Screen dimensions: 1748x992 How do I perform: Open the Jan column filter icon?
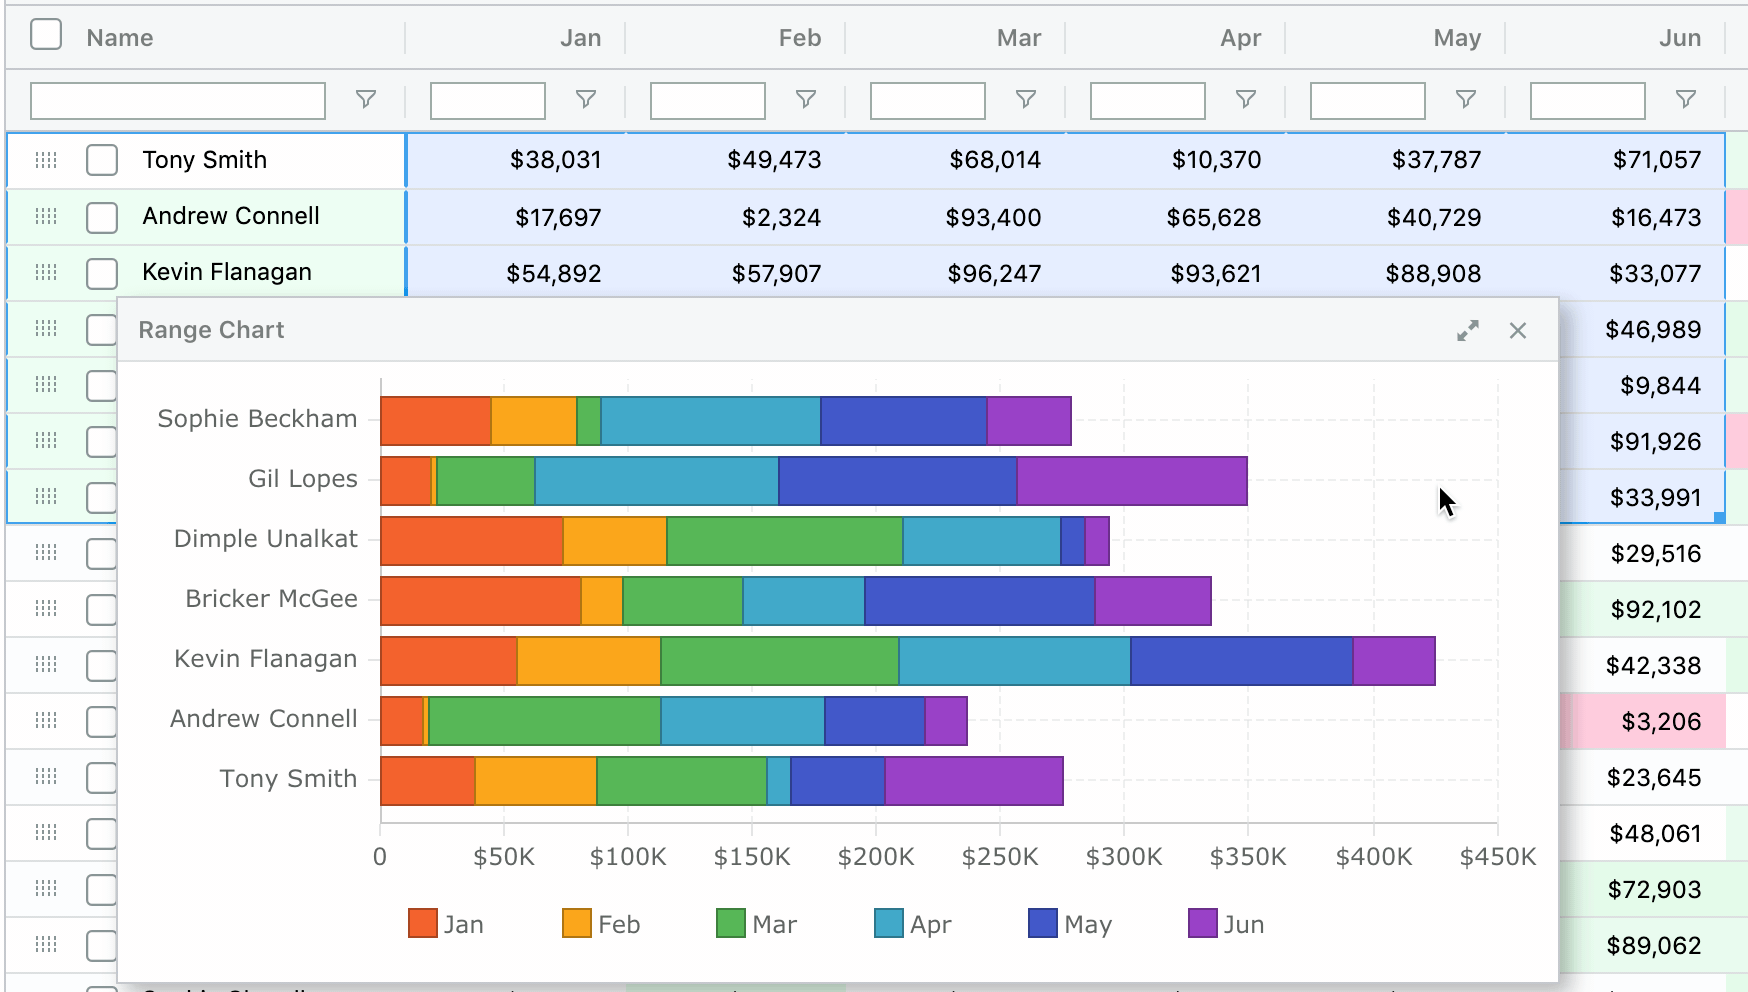586,99
